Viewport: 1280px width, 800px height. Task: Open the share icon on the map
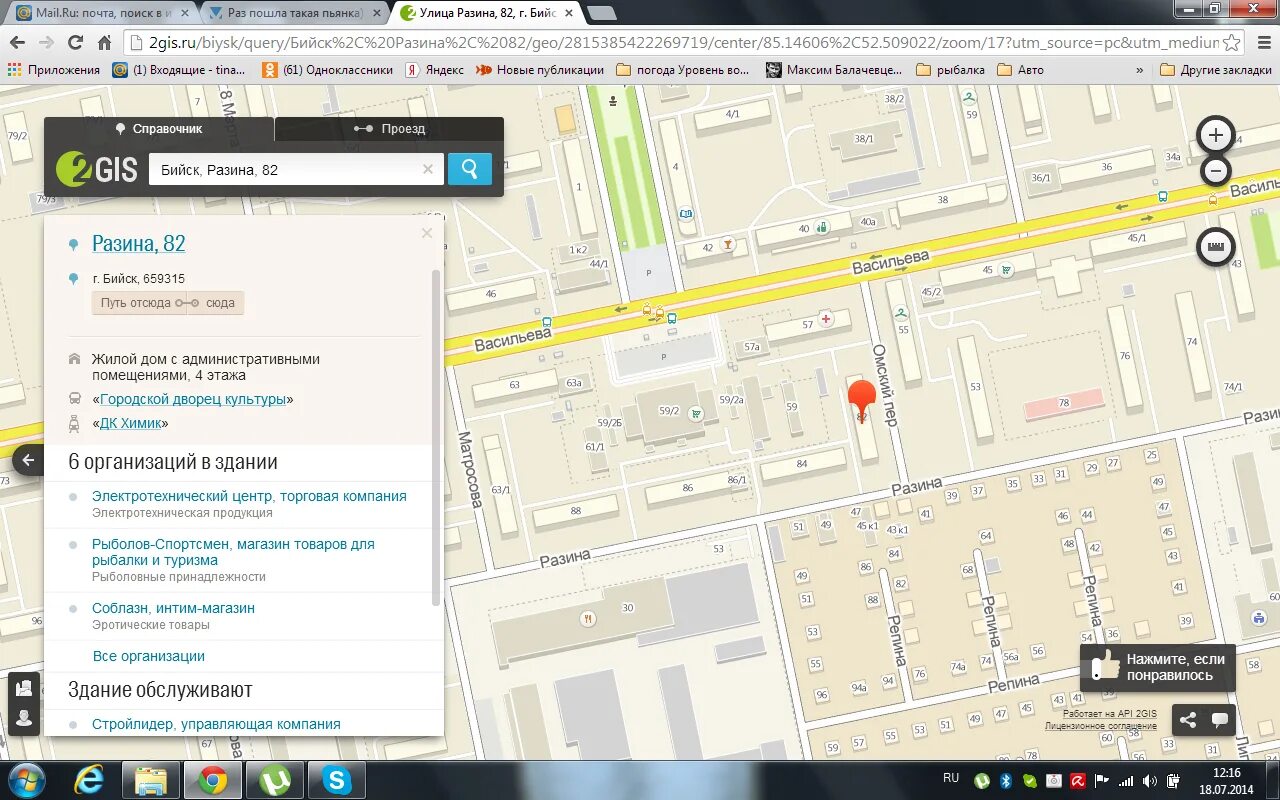click(x=1188, y=719)
